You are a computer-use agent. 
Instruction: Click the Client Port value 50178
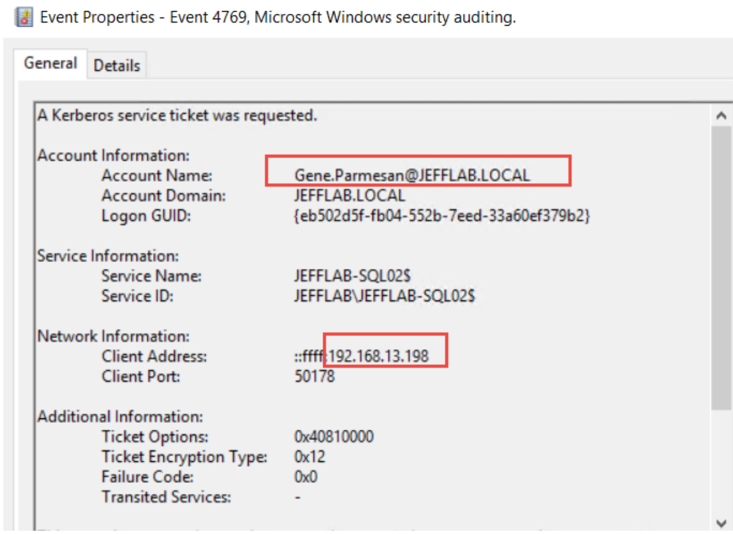315,377
